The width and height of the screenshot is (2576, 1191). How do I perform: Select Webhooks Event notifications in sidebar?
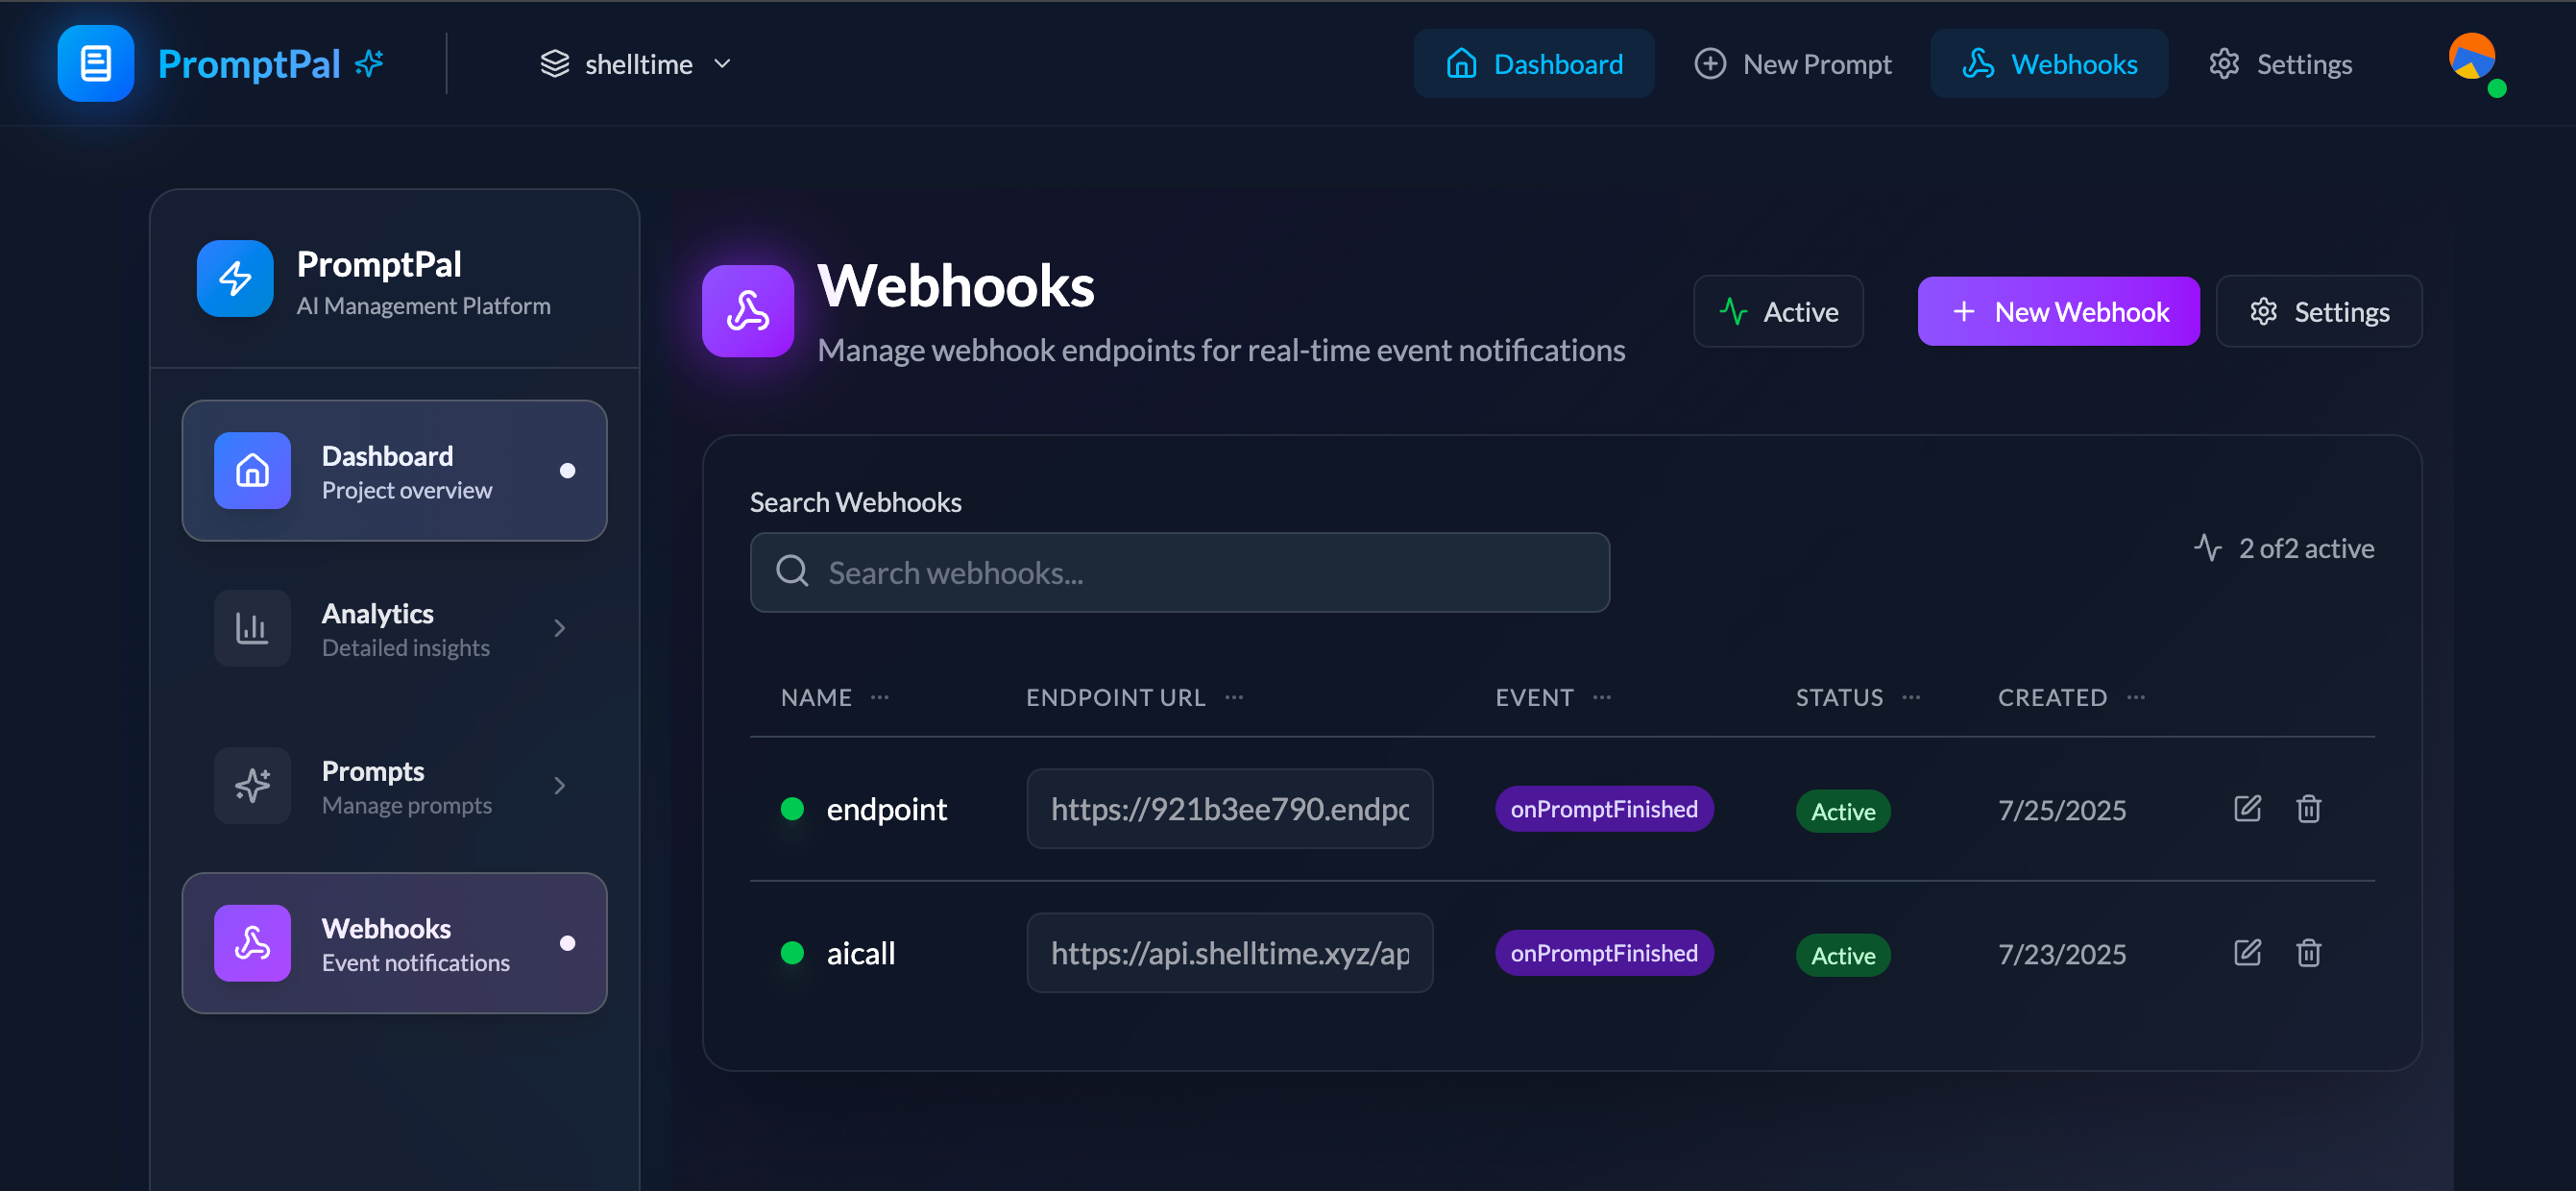(394, 943)
